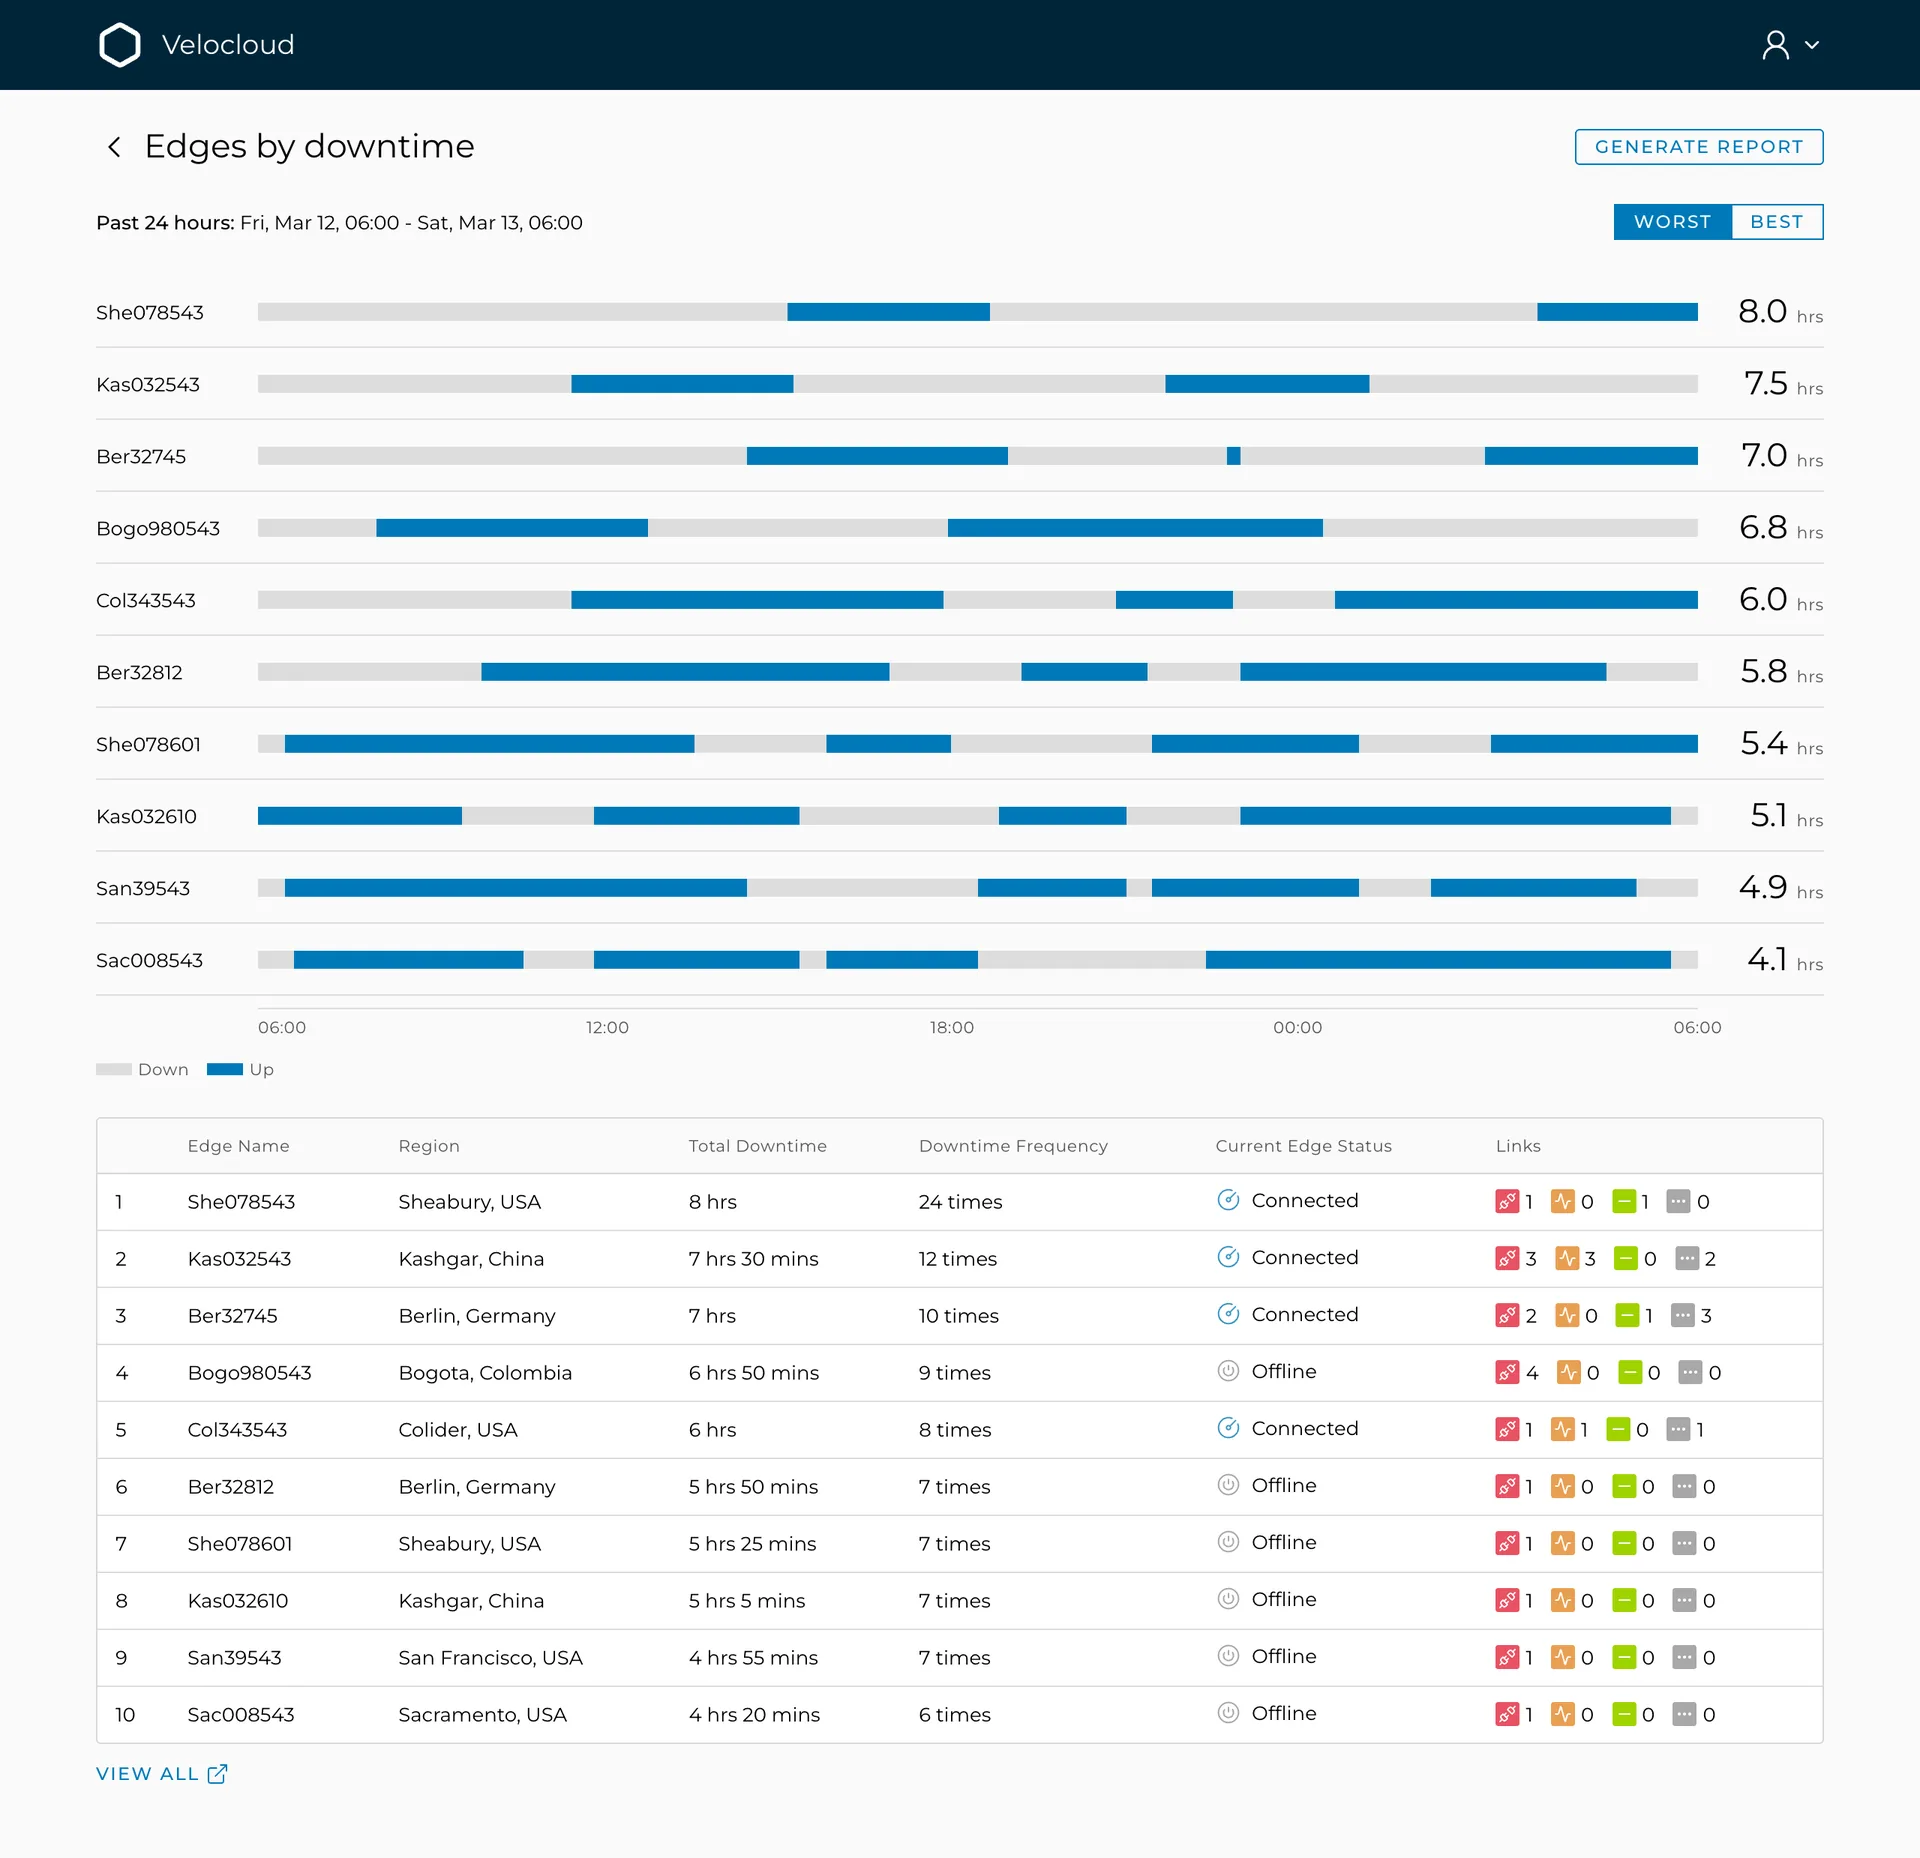Go back using the arrow beside Edges by downtime
1920x1858 pixels.
pos(114,147)
